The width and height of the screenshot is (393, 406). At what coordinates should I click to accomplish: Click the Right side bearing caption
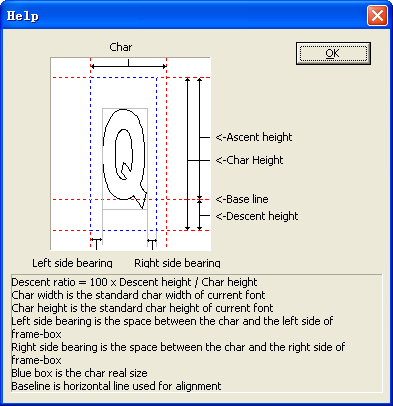pyautogui.click(x=177, y=263)
